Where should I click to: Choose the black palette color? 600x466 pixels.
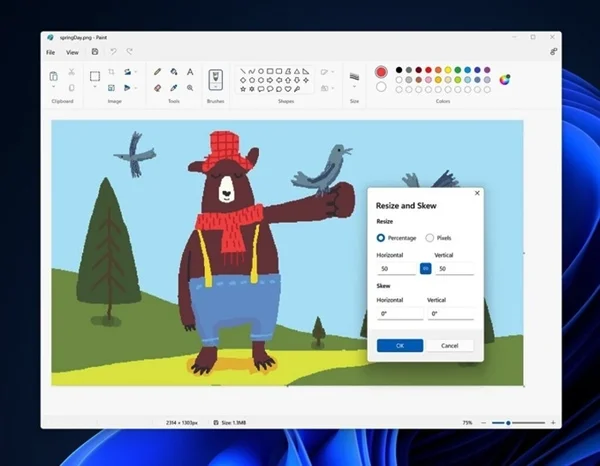(399, 70)
